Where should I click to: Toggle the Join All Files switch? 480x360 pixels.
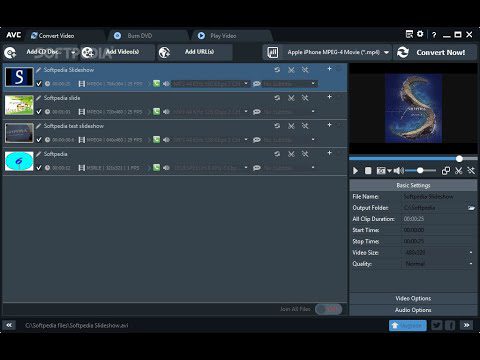(329, 309)
